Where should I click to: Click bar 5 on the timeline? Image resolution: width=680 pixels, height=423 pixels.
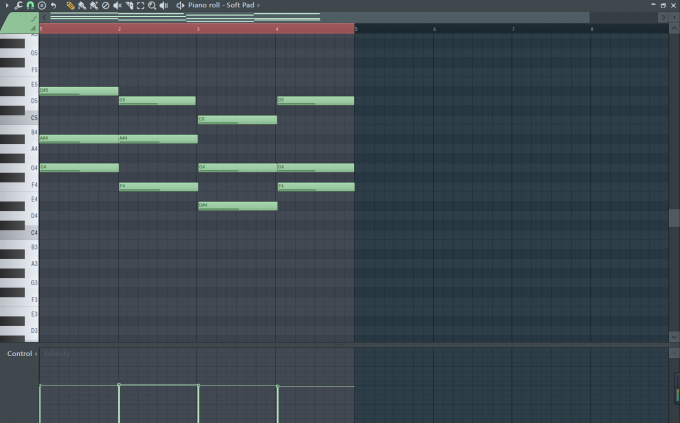[x=356, y=29]
